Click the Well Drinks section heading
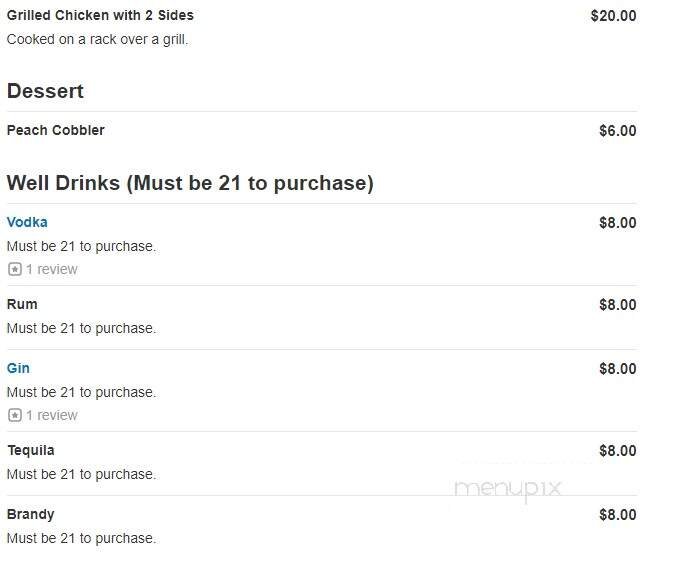Image resolution: width=687 pixels, height=571 pixels. click(190, 183)
